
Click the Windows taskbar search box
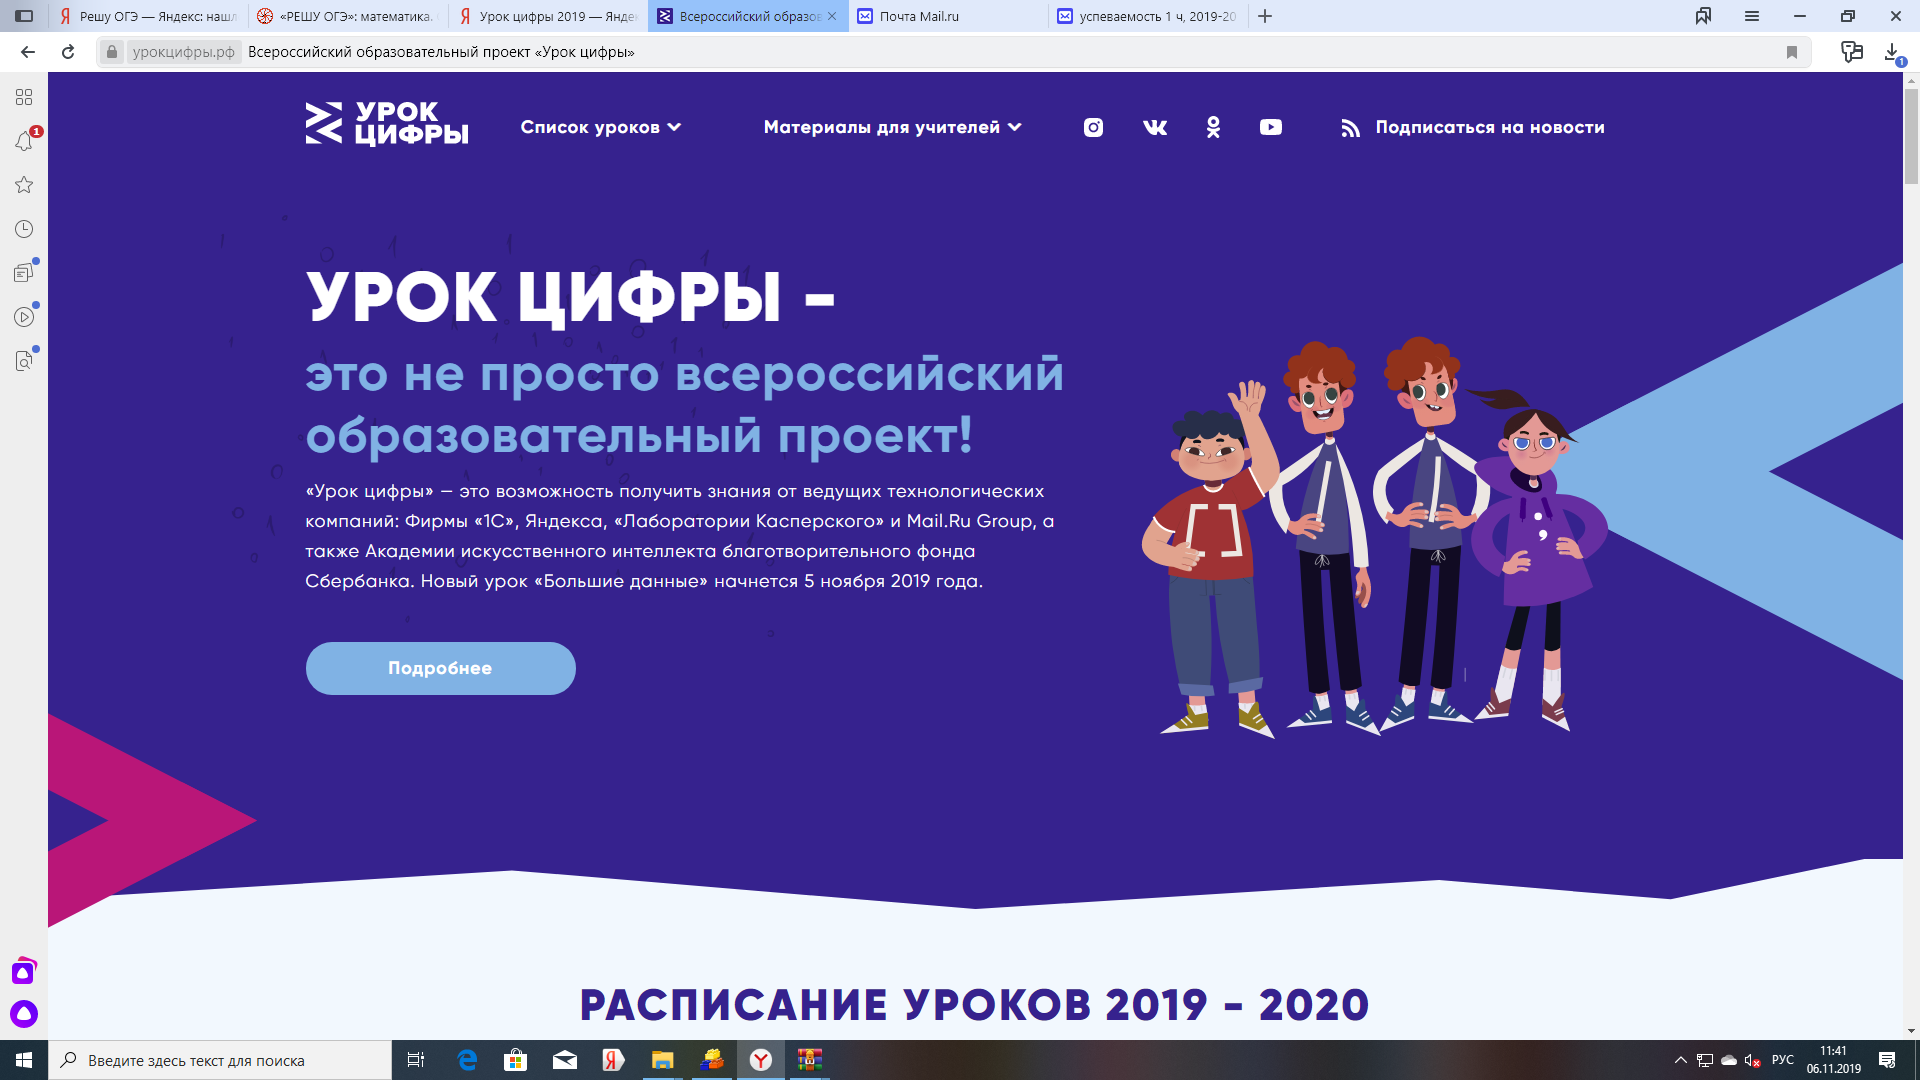point(220,1060)
